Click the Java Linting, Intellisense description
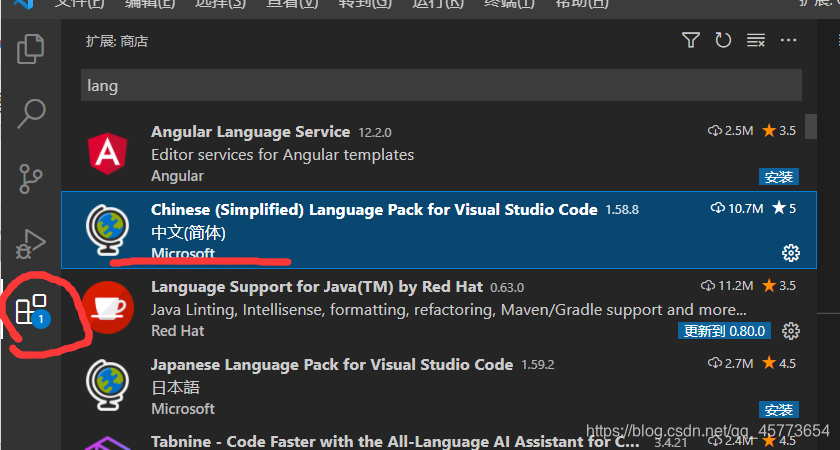840x450 pixels. (448, 310)
